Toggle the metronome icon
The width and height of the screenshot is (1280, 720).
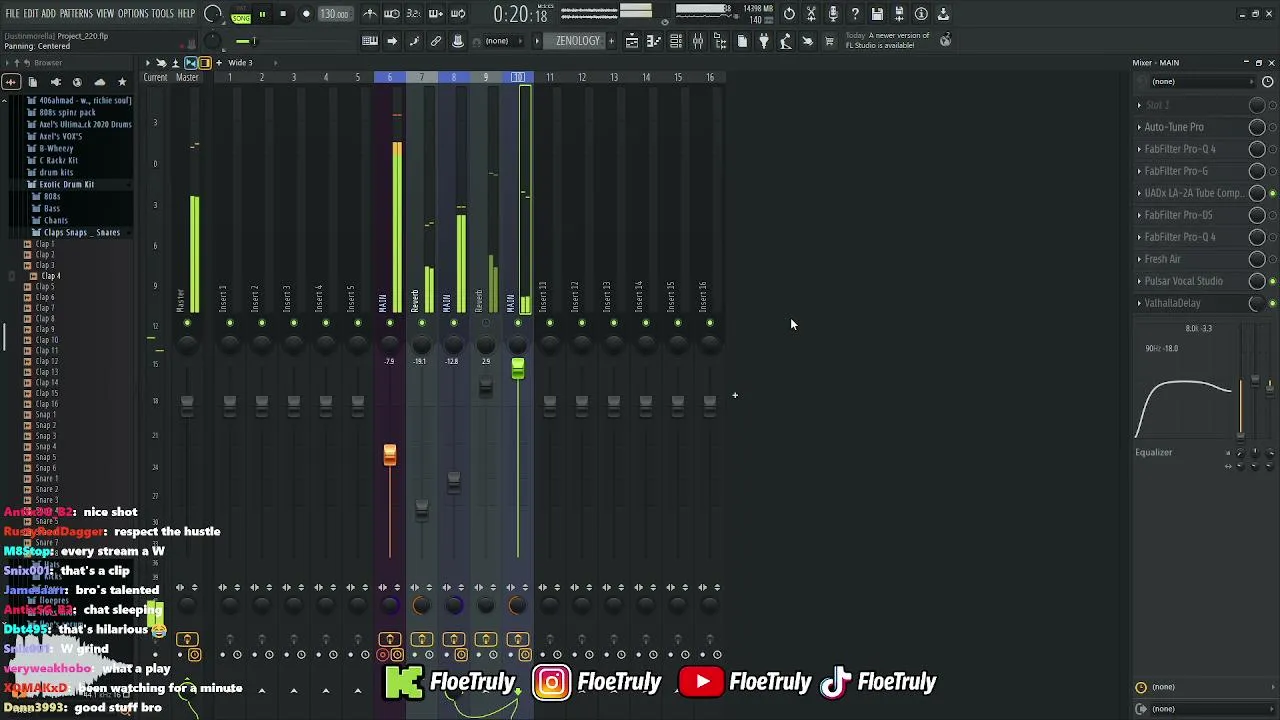point(370,14)
